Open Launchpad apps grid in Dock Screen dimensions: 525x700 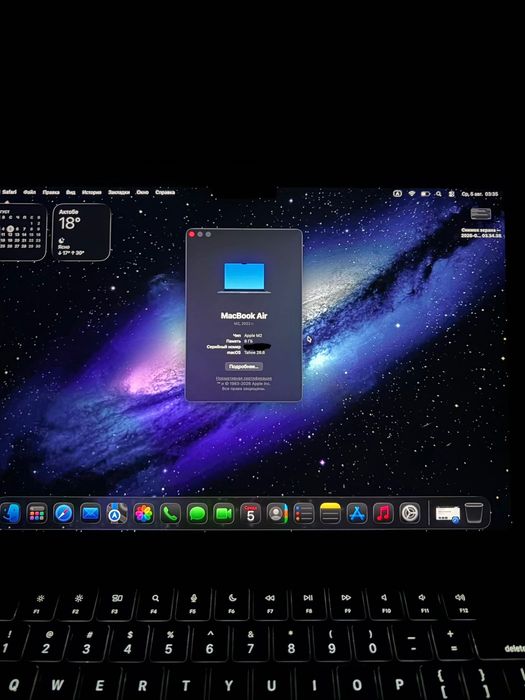click(37, 514)
